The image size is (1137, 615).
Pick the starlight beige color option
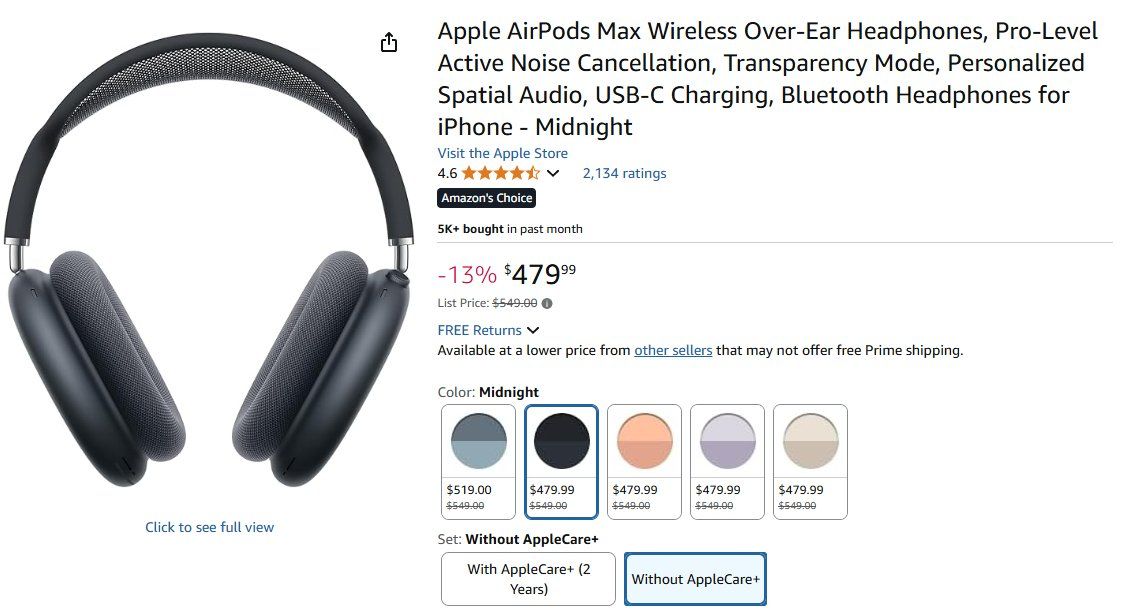(810, 462)
